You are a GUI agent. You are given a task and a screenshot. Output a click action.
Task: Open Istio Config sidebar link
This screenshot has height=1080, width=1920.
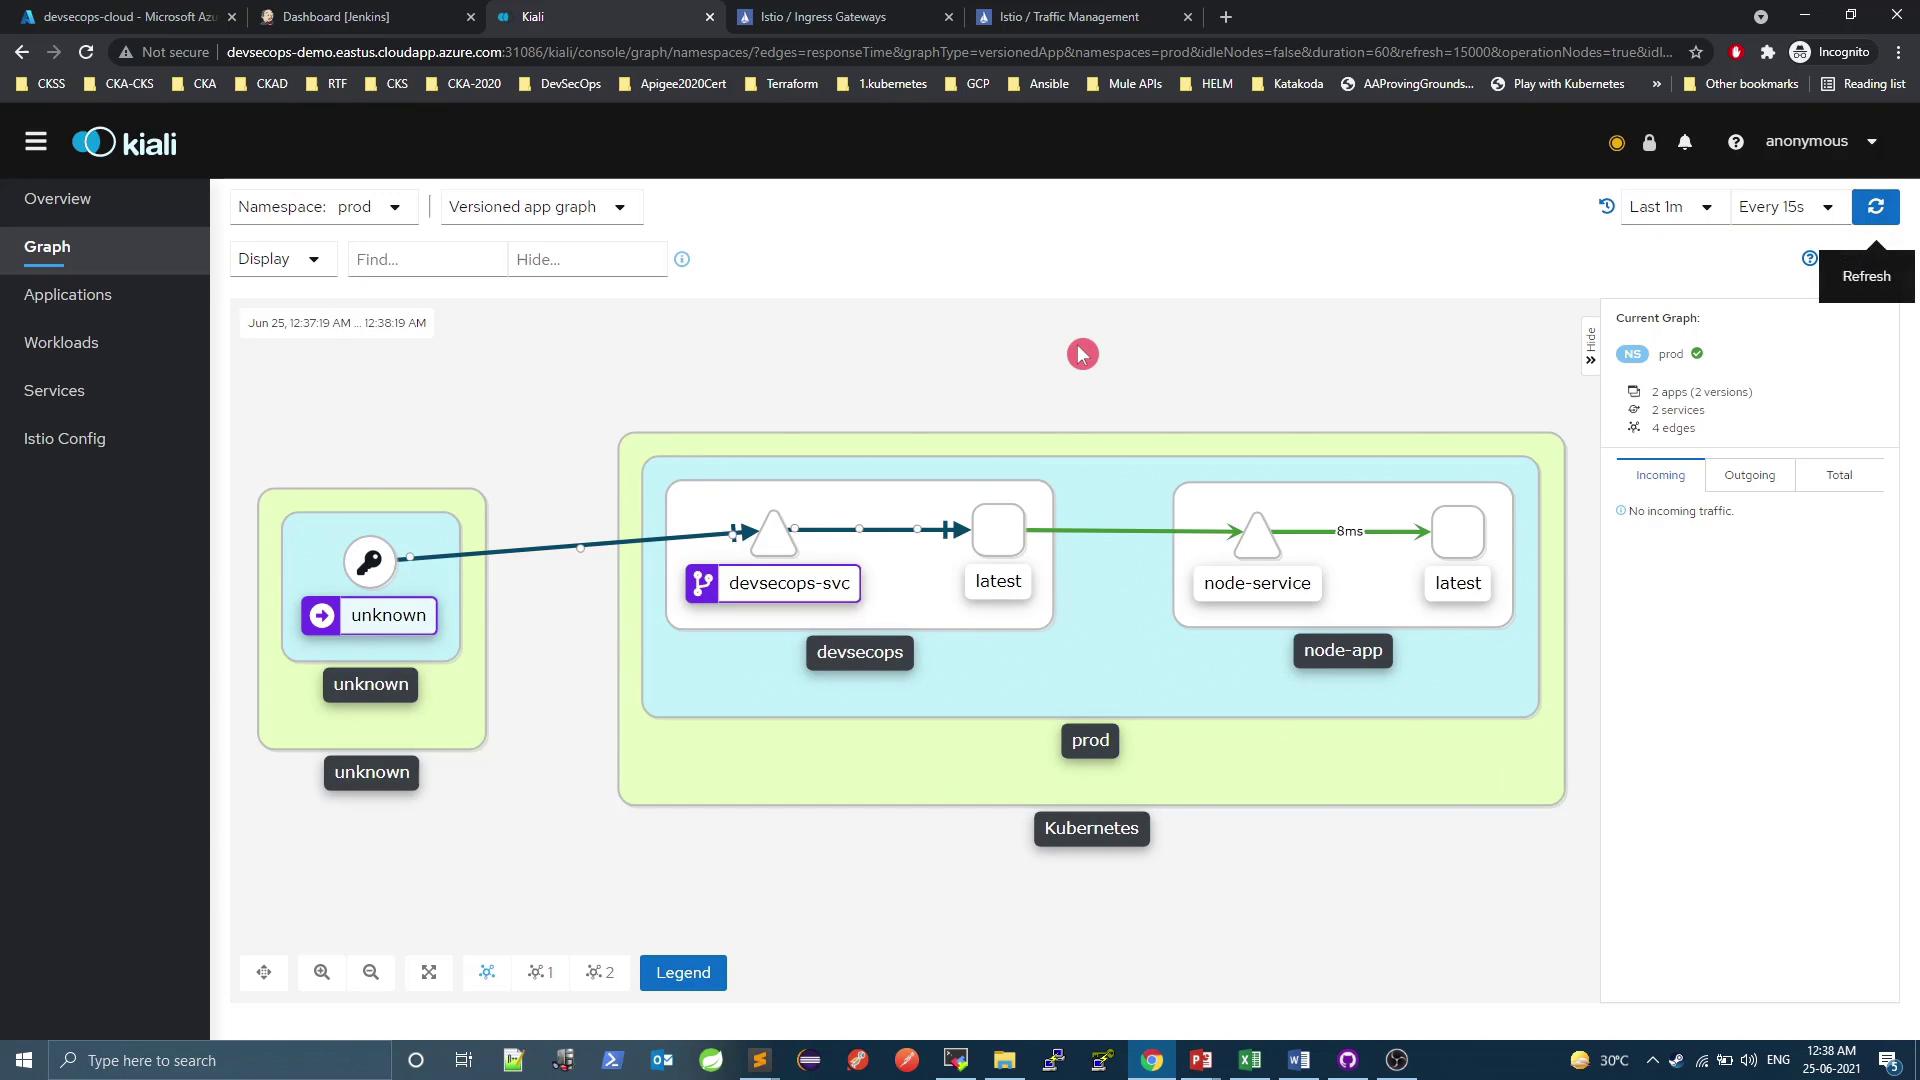(x=65, y=439)
